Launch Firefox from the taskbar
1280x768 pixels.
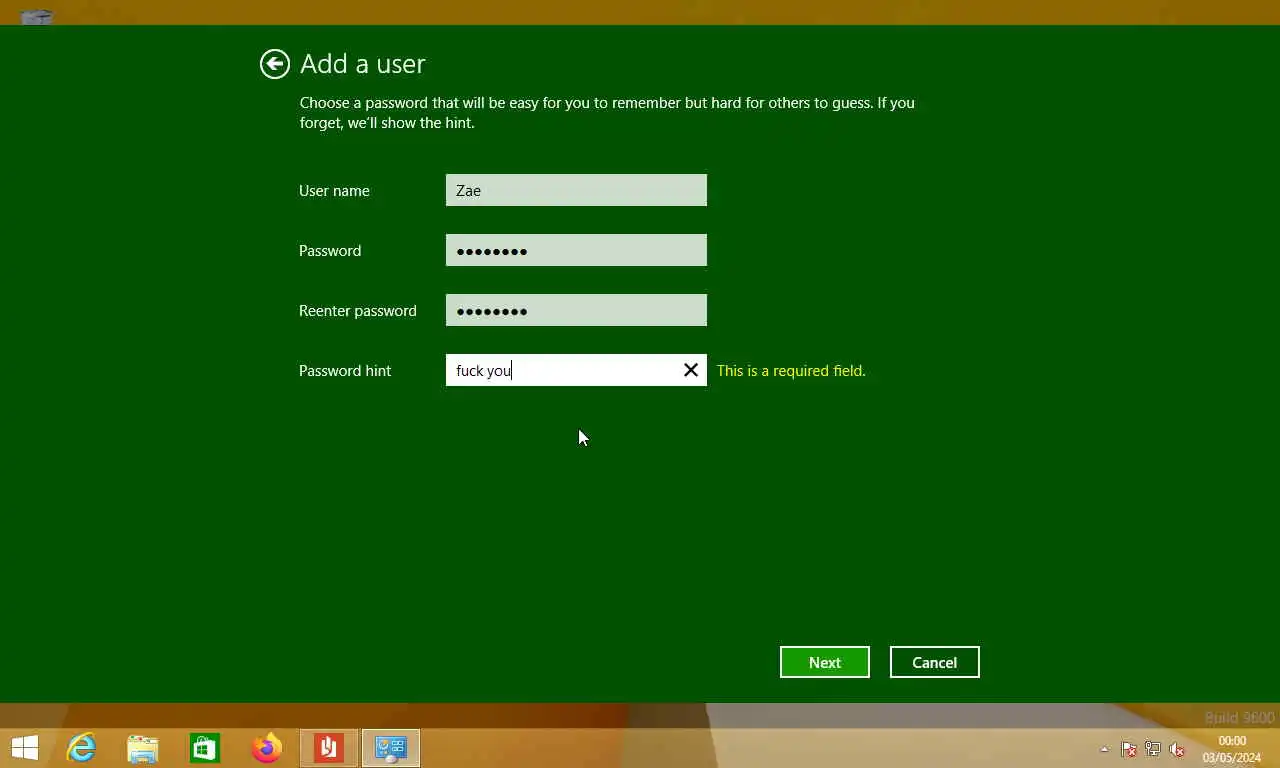click(x=267, y=748)
